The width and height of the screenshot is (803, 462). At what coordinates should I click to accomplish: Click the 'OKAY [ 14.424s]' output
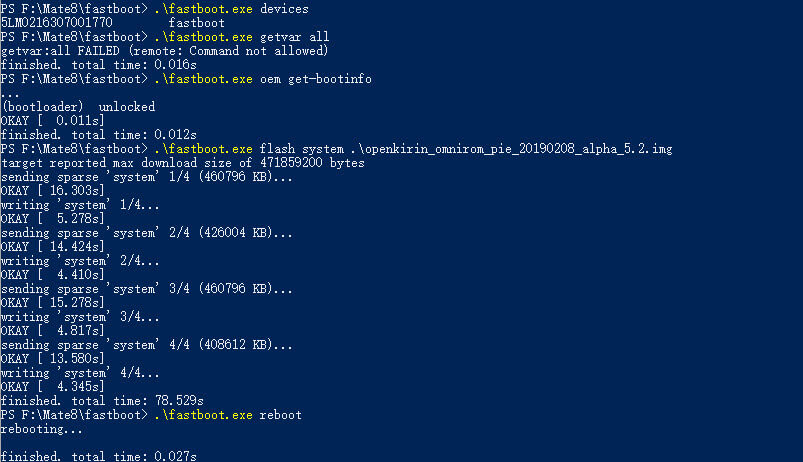click(x=52, y=246)
